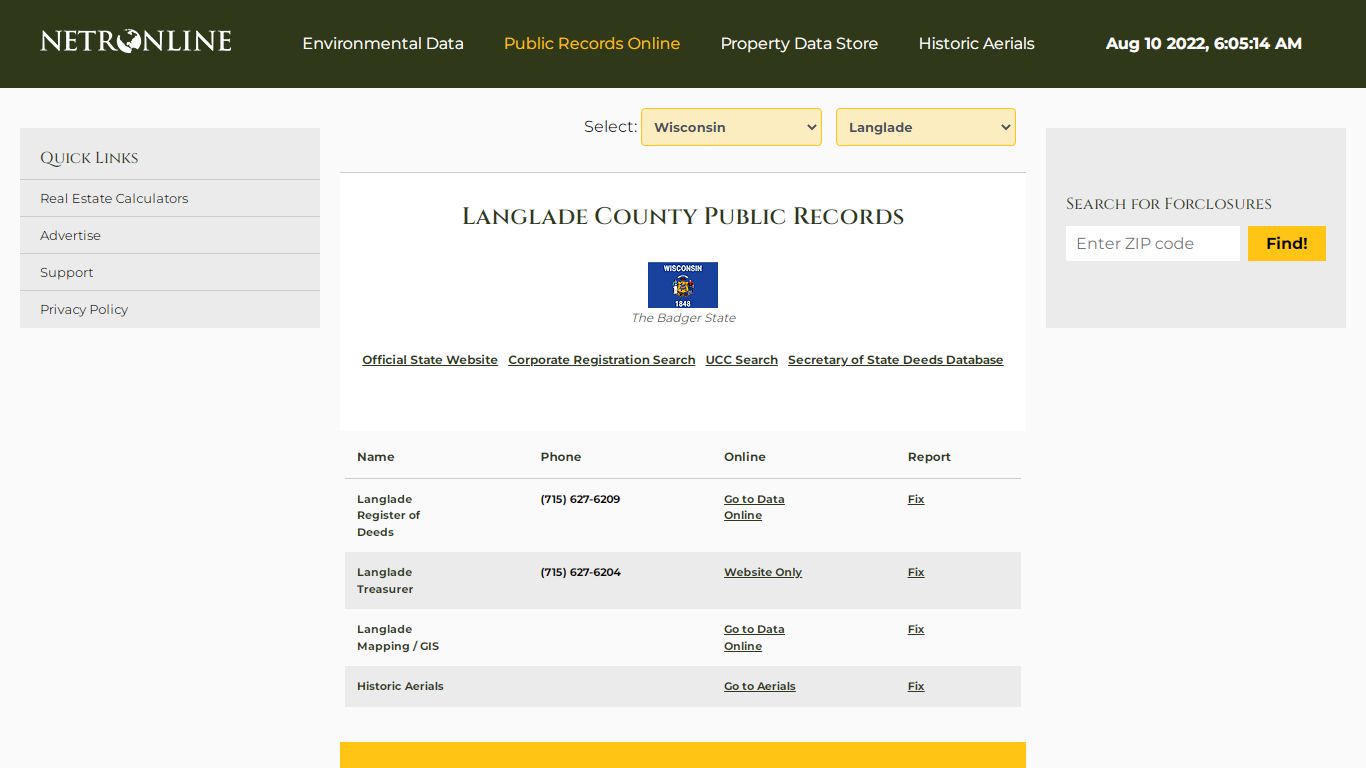Screen dimensions: 1366x768
Task: Click the Langlade Treasurer name cell
Action: 385,580
